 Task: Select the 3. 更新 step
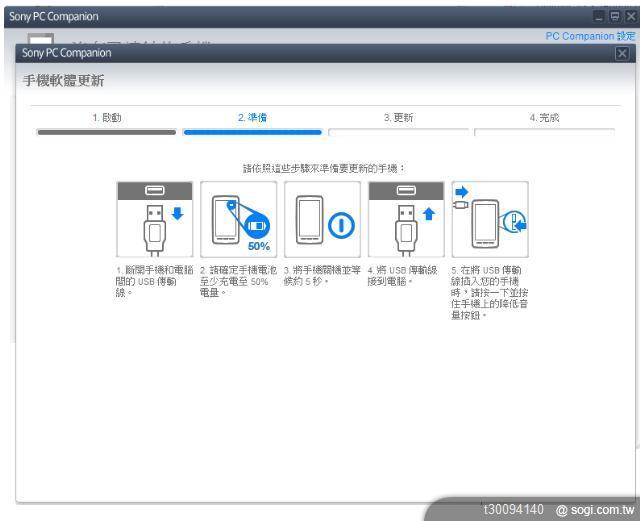(x=398, y=118)
